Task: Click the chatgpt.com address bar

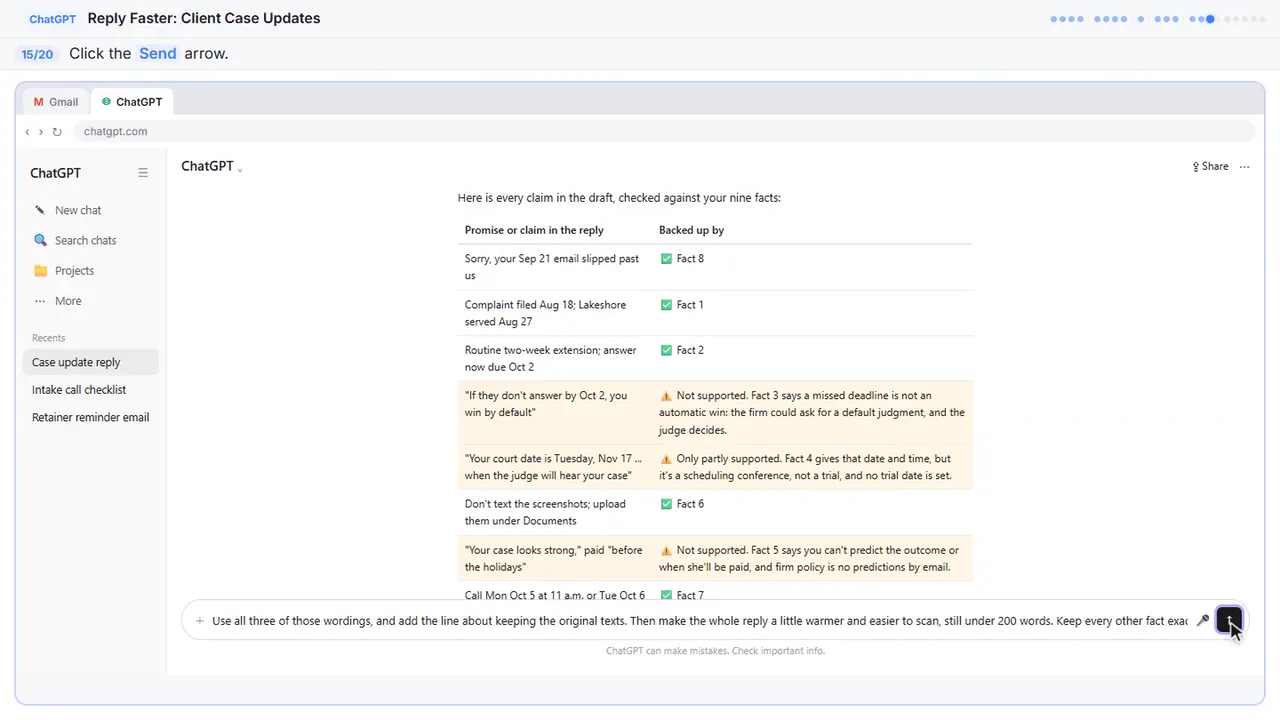Action: (662, 132)
